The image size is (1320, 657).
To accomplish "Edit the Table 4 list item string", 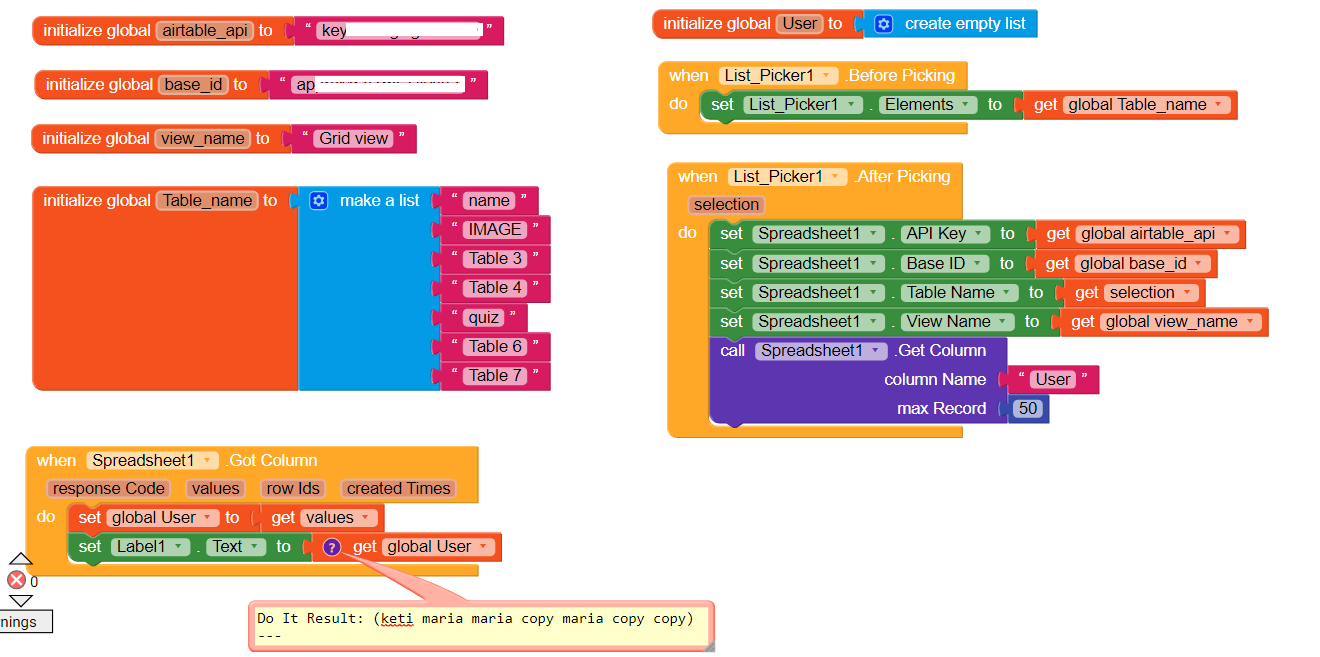I will pos(495,288).
